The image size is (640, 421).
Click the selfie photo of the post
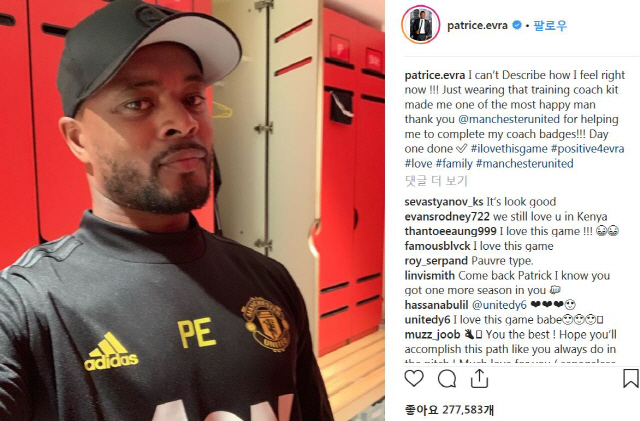192,210
